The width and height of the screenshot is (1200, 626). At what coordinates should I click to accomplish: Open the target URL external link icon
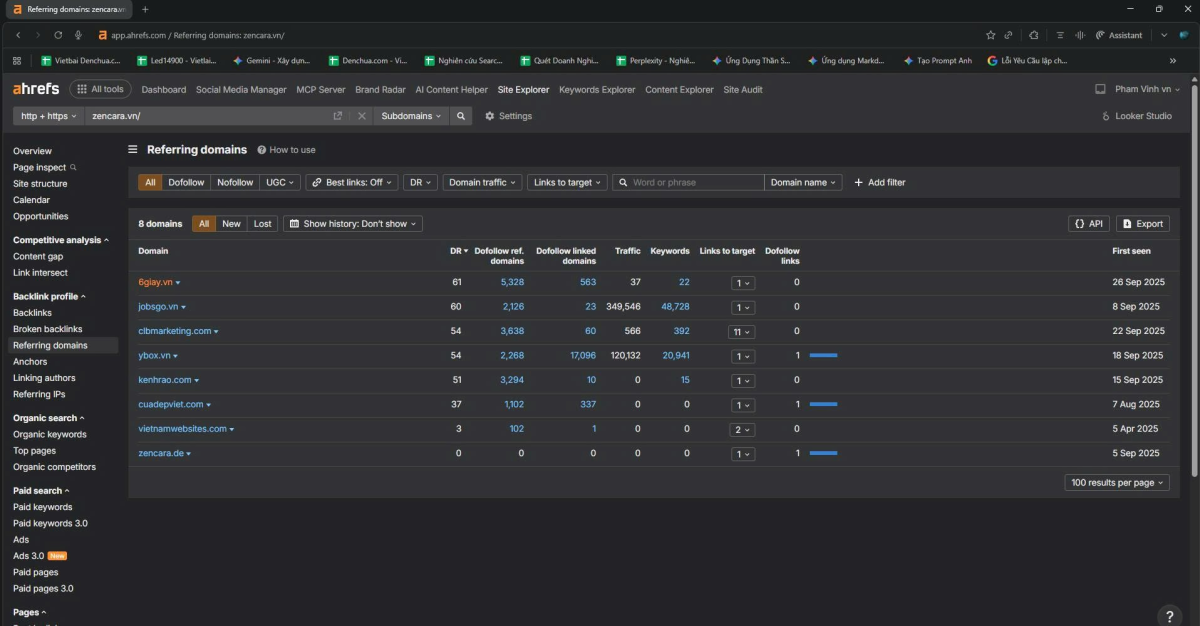point(338,116)
